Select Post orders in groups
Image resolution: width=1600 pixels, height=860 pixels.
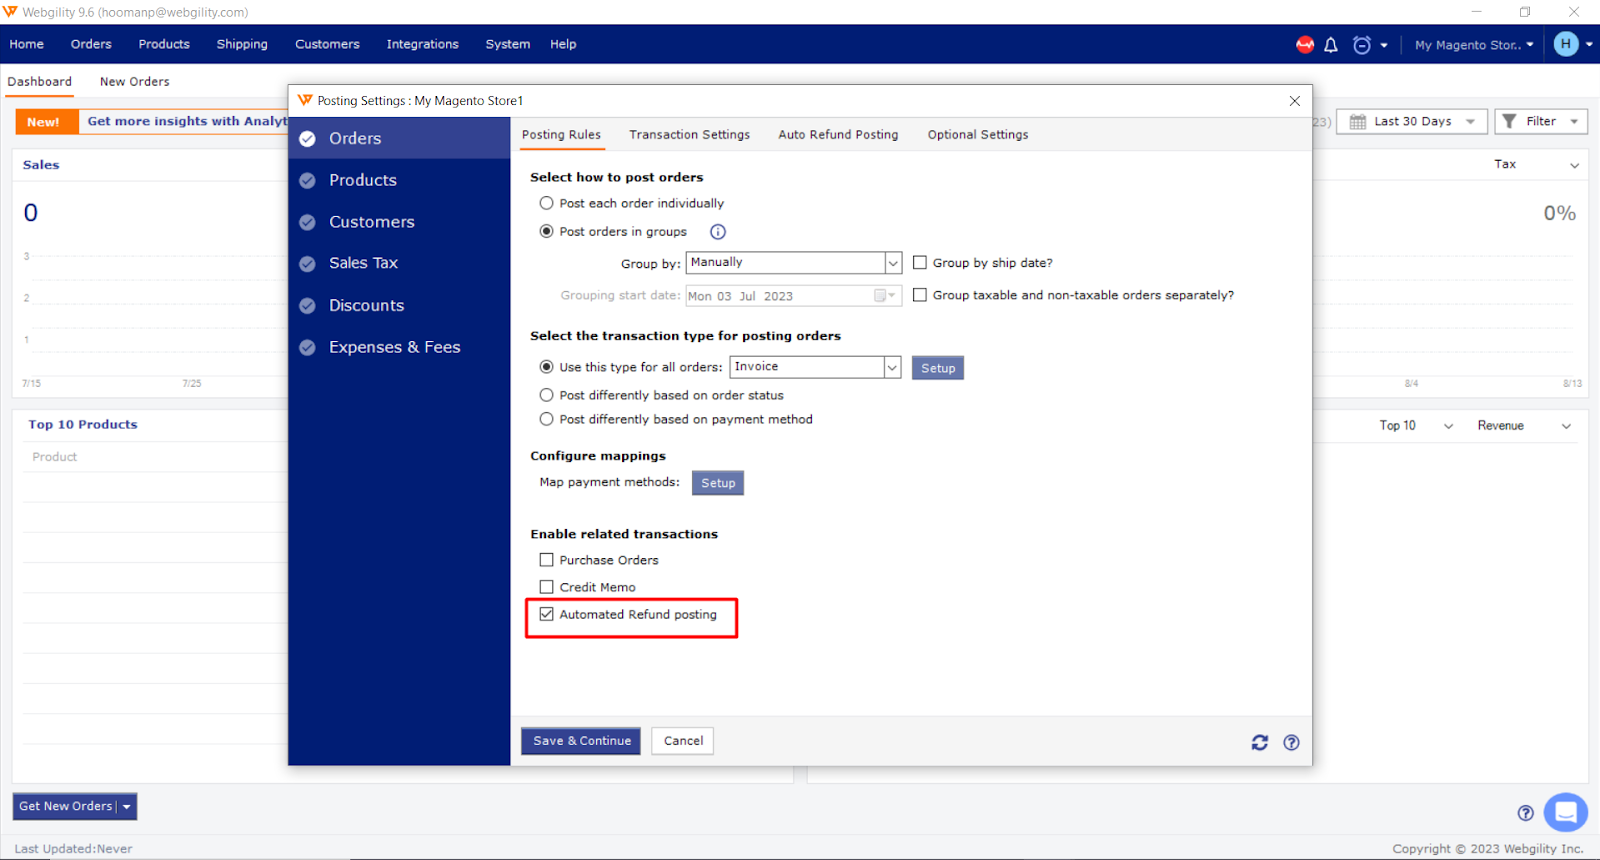(546, 231)
